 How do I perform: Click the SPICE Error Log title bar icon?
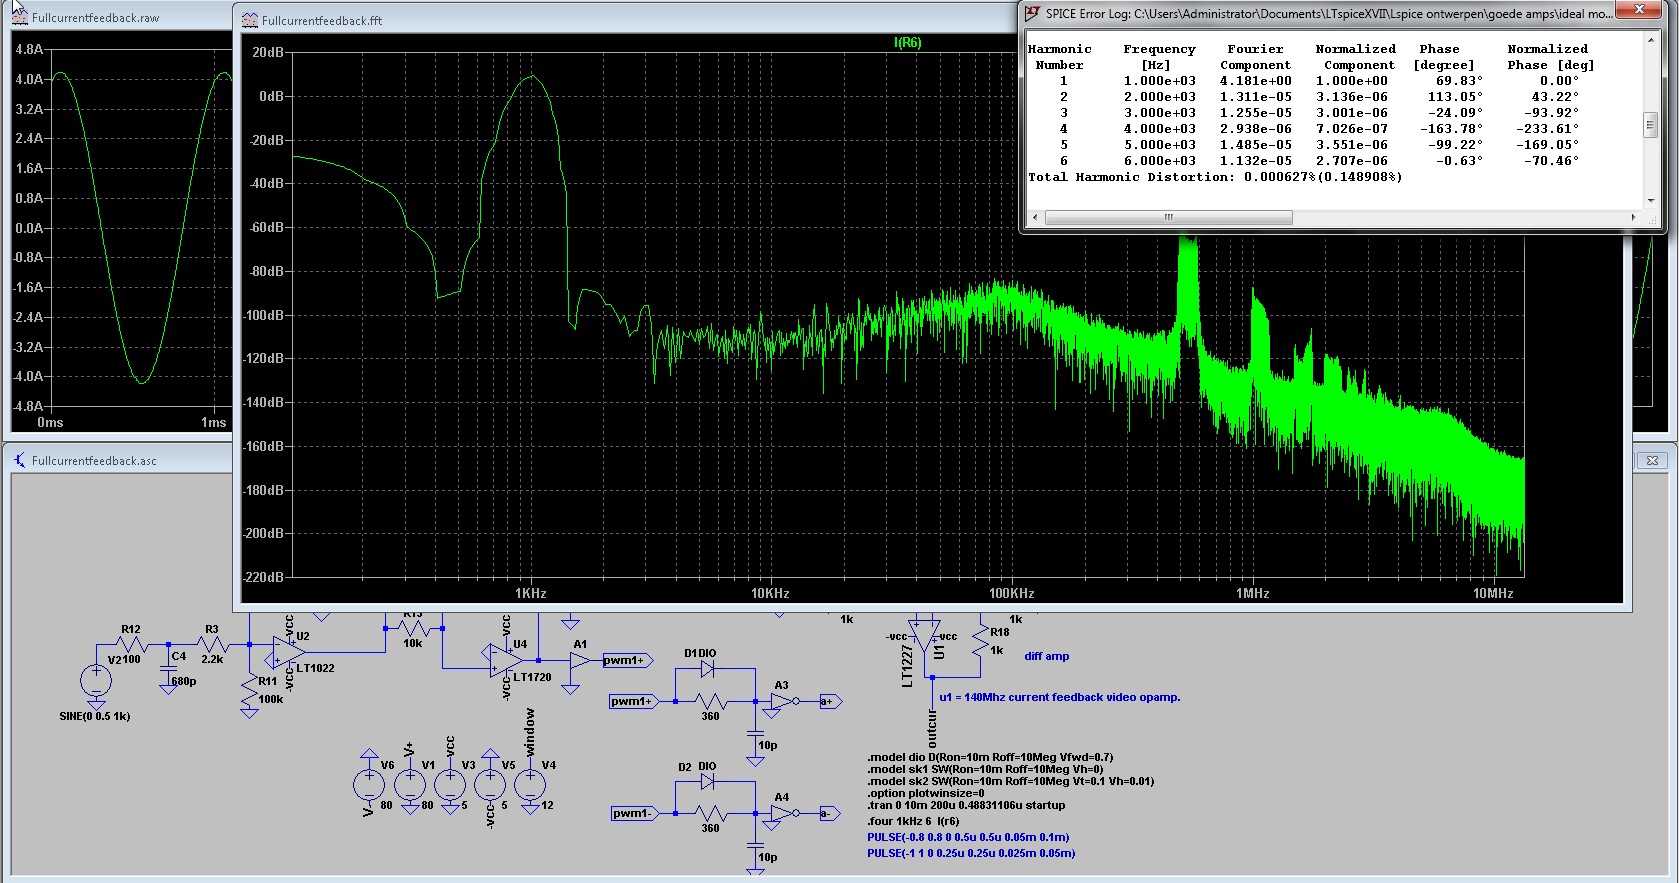[x=1033, y=13]
